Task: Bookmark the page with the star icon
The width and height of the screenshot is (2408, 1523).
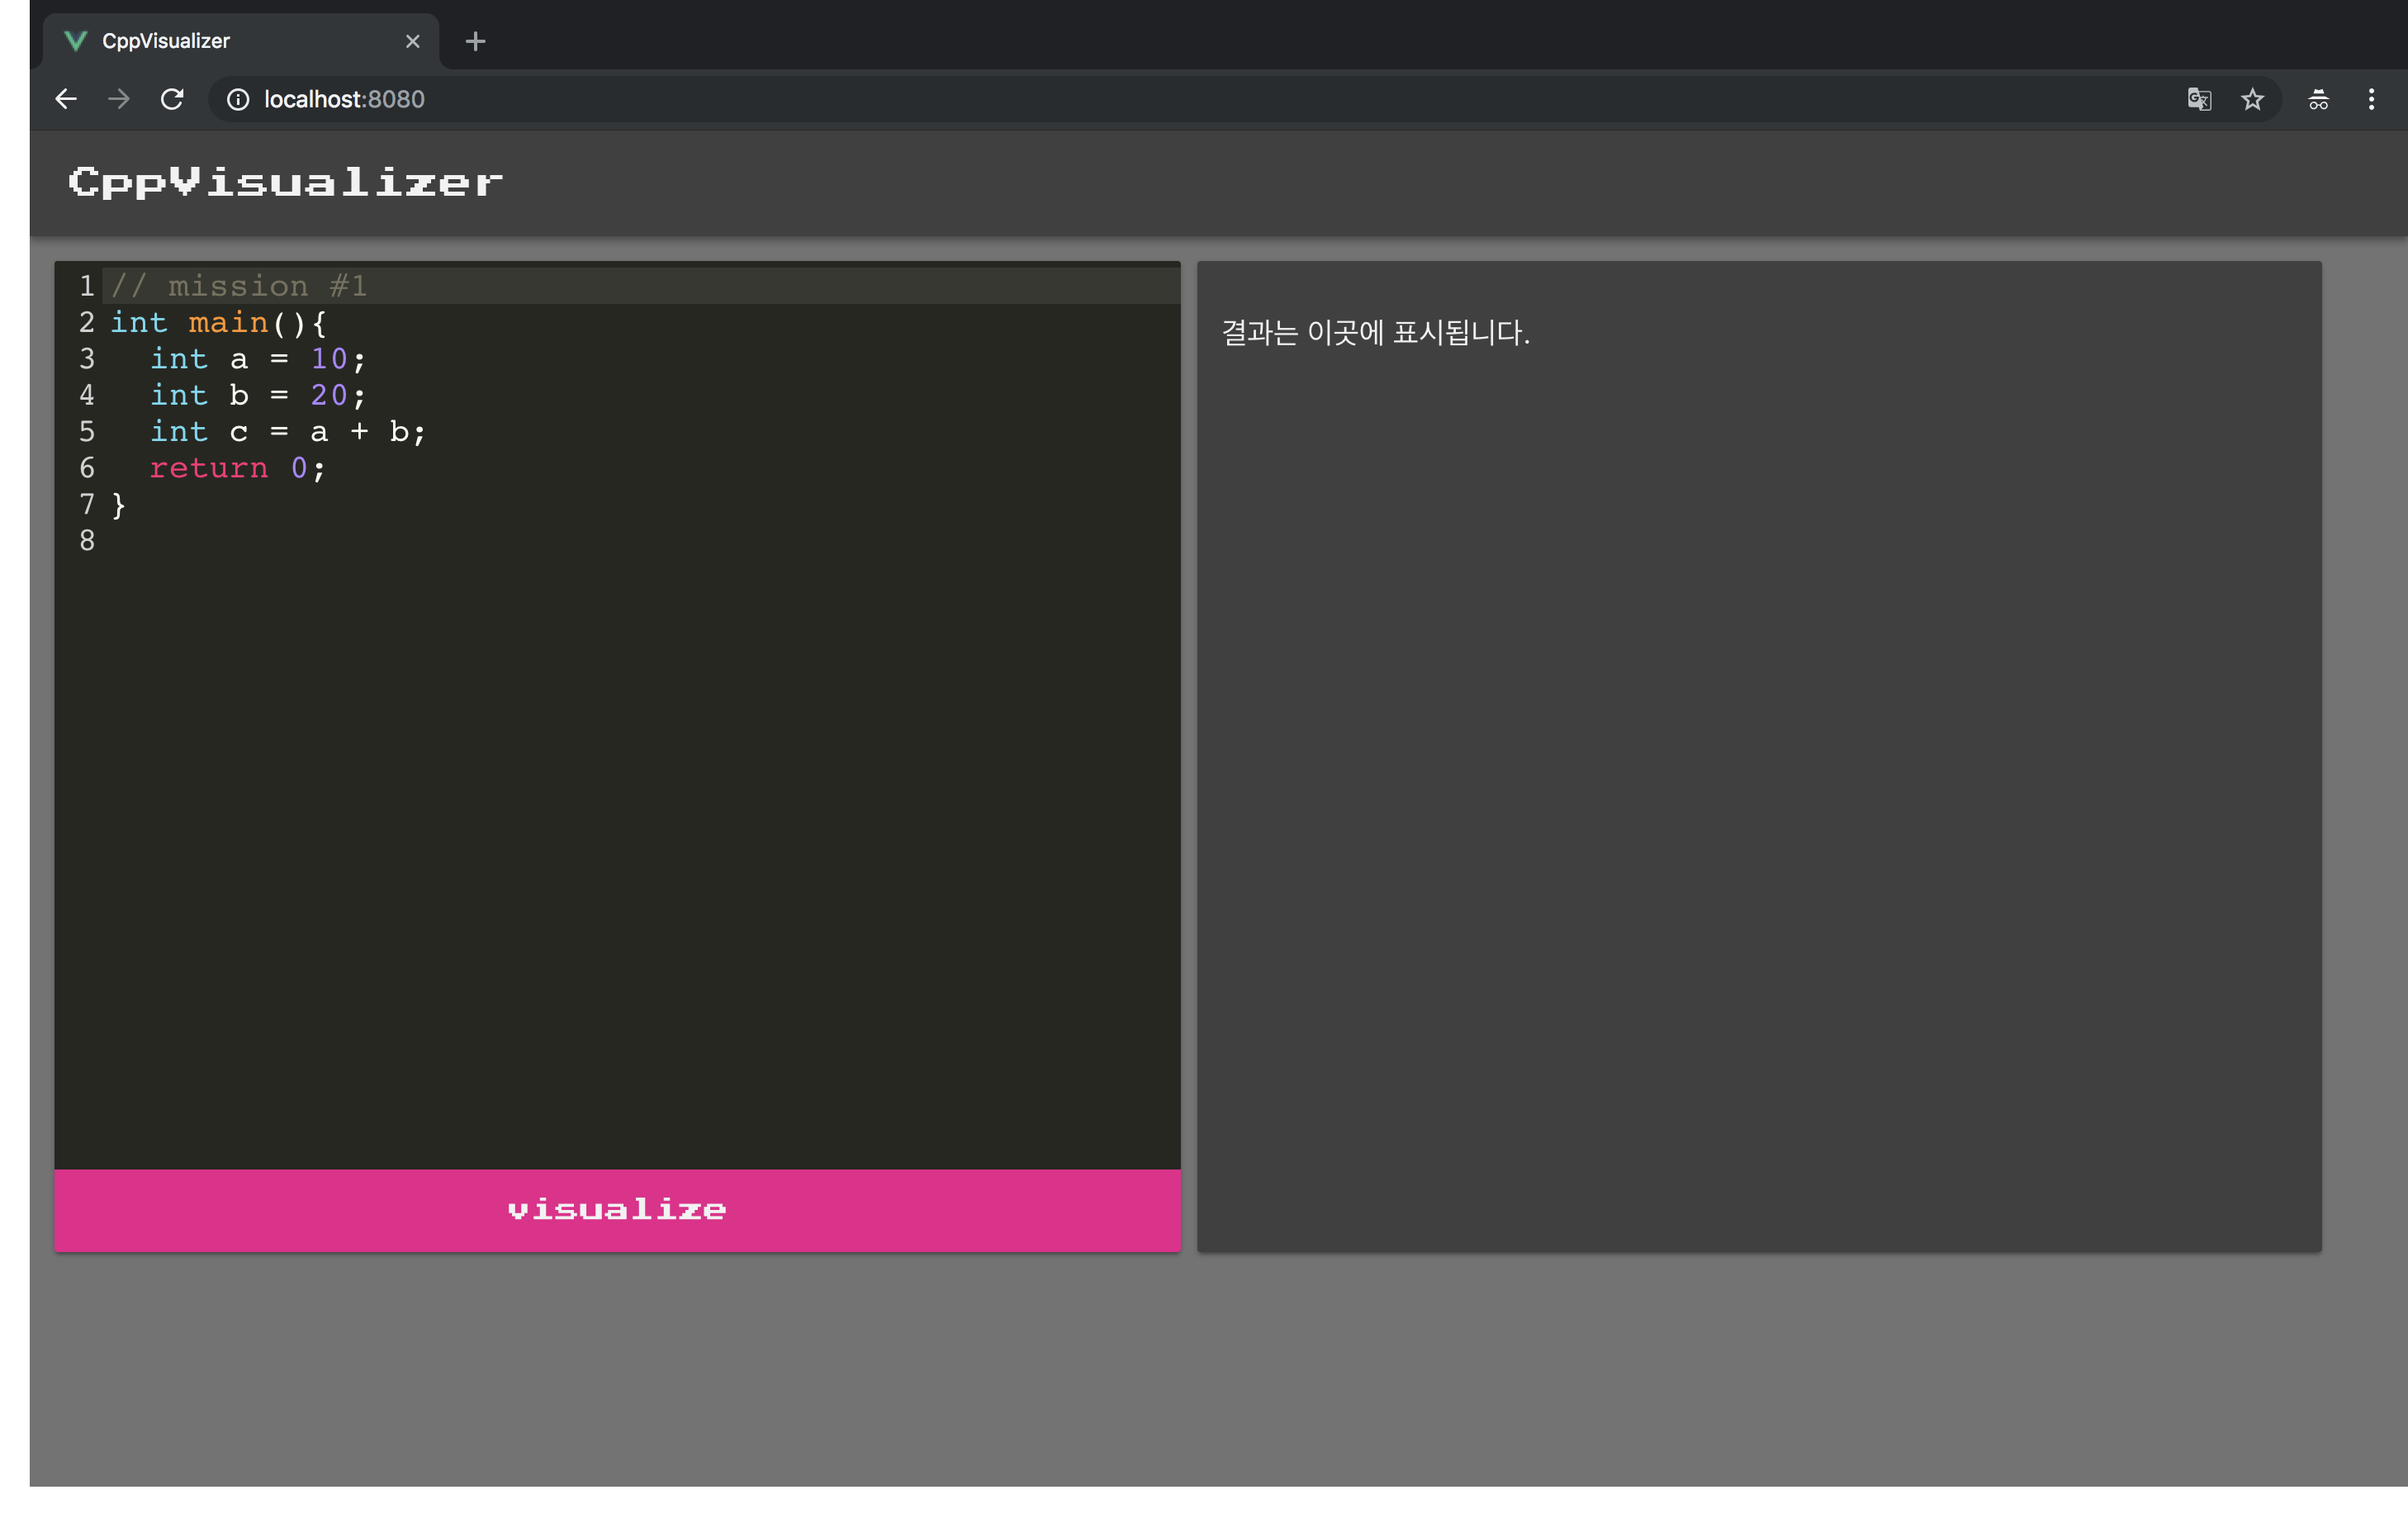Action: click(x=2252, y=99)
